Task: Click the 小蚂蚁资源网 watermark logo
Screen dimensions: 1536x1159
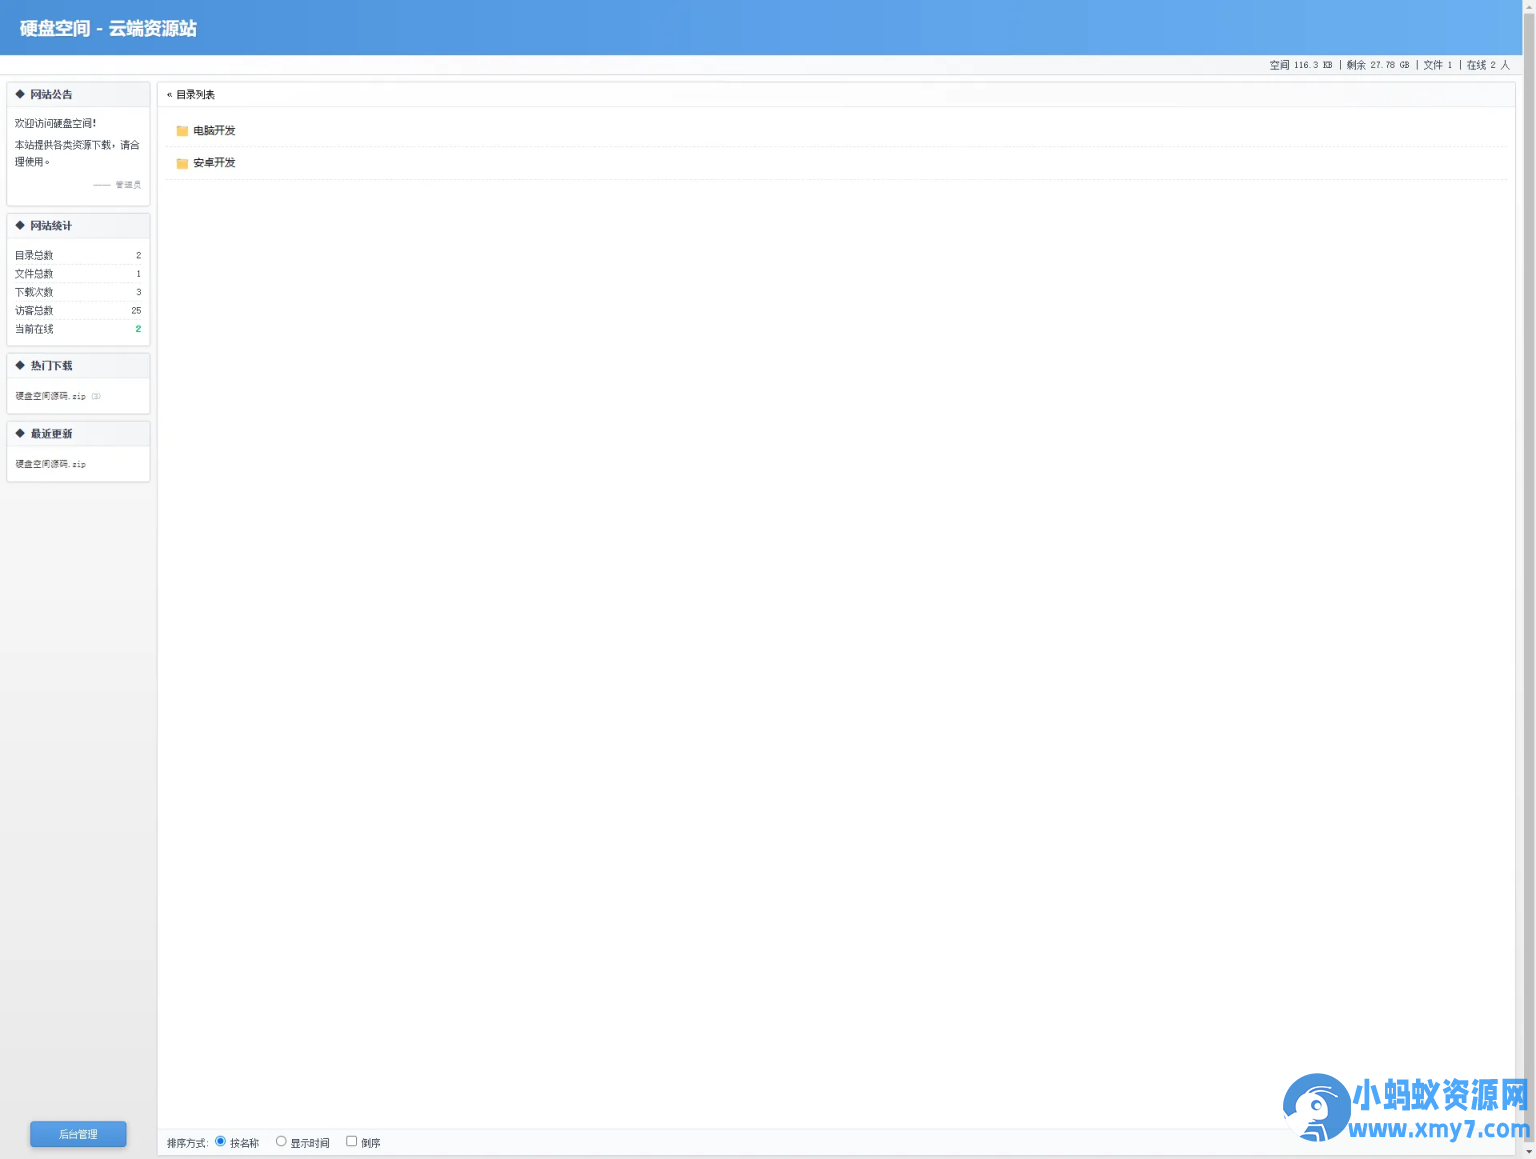Action: coord(1404,1108)
